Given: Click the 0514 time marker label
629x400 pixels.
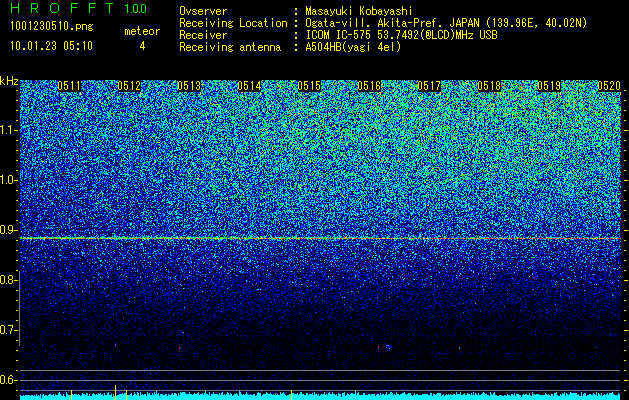Looking at the screenshot, I should (249, 86).
